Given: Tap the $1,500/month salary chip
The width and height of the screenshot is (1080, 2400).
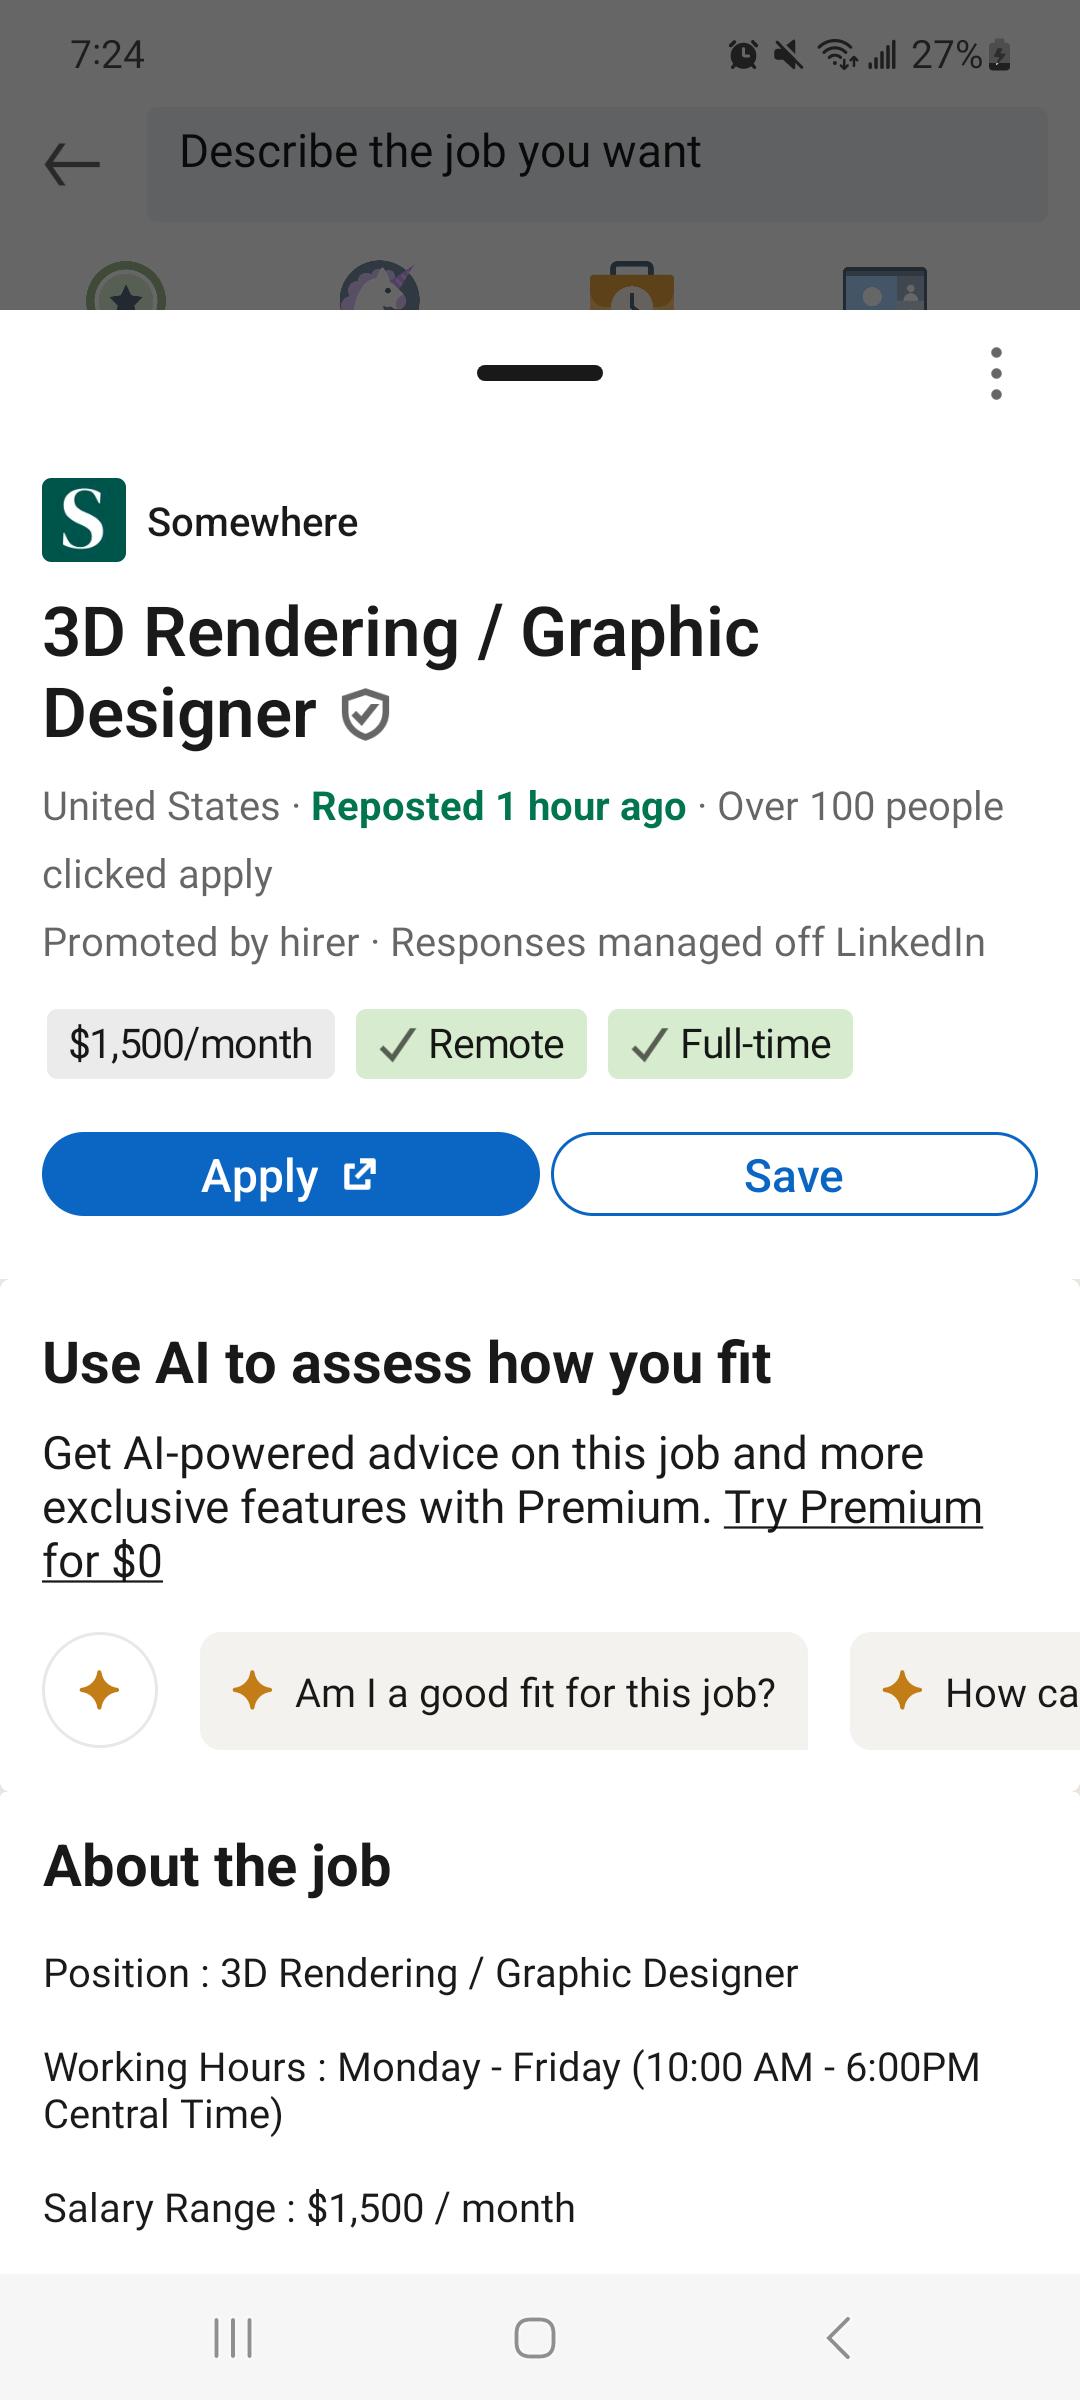Looking at the screenshot, I should [x=190, y=1044].
